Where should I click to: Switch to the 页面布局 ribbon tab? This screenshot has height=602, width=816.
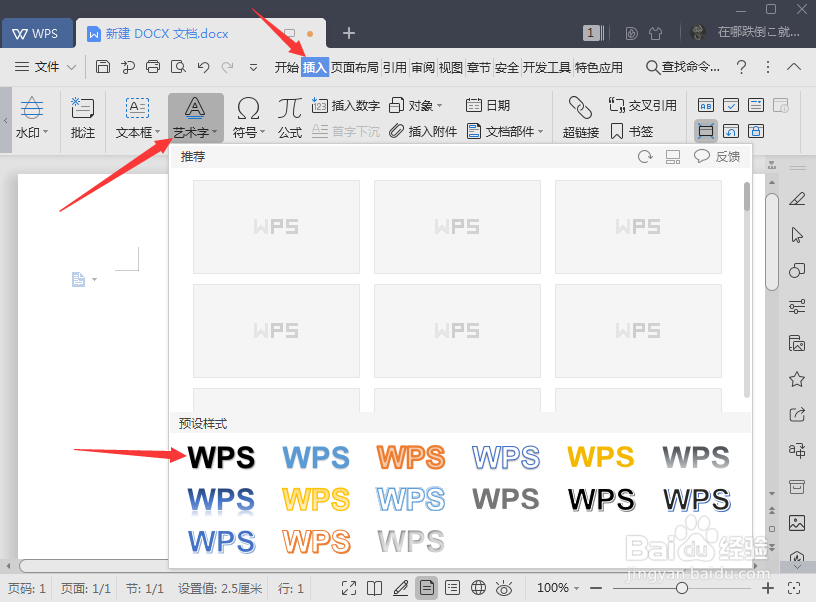(x=356, y=67)
